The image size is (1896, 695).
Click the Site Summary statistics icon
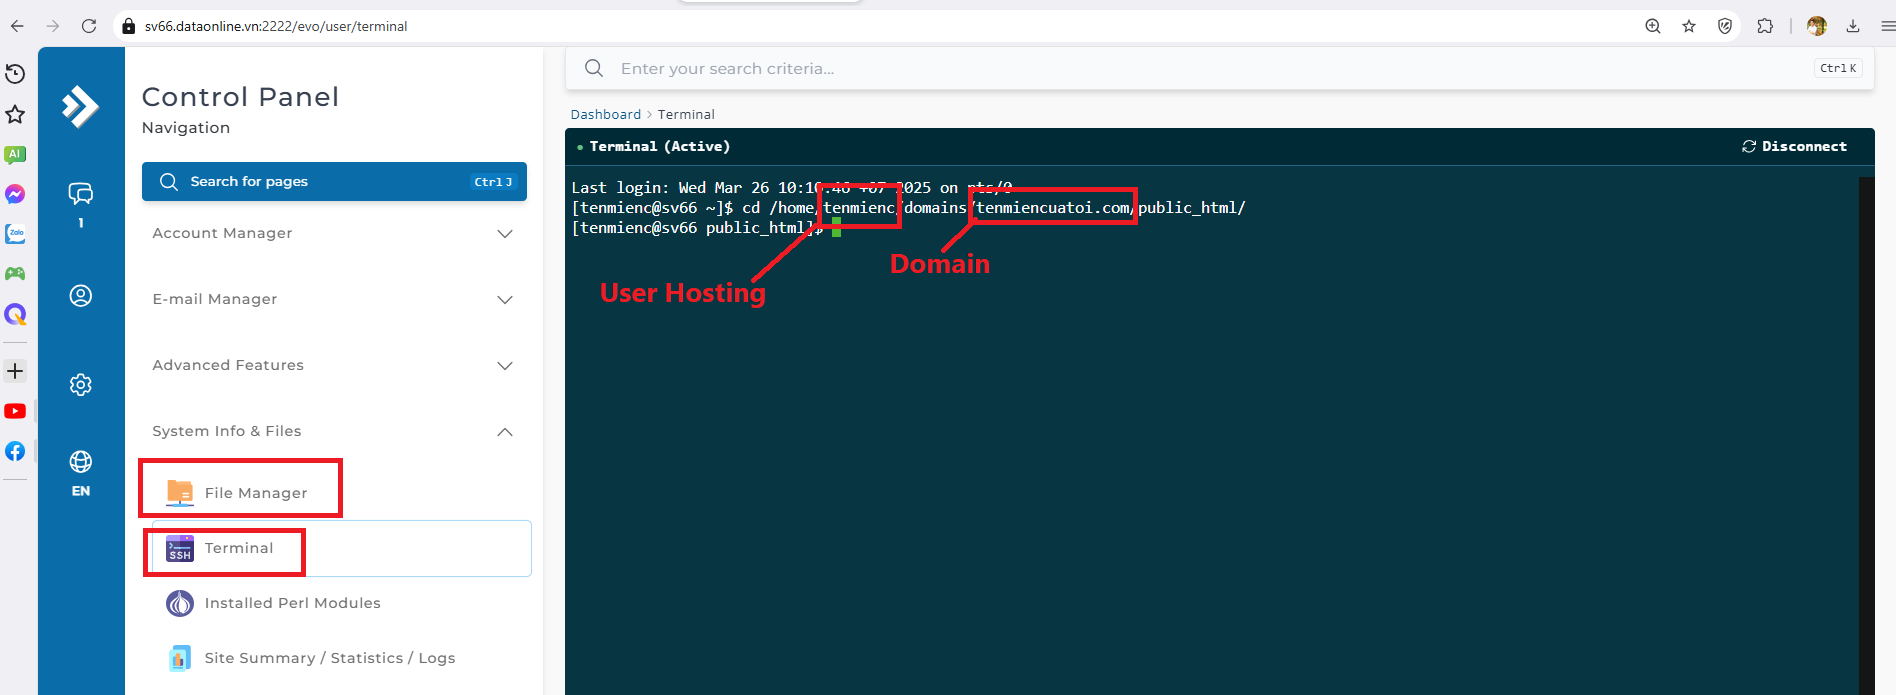click(x=180, y=658)
